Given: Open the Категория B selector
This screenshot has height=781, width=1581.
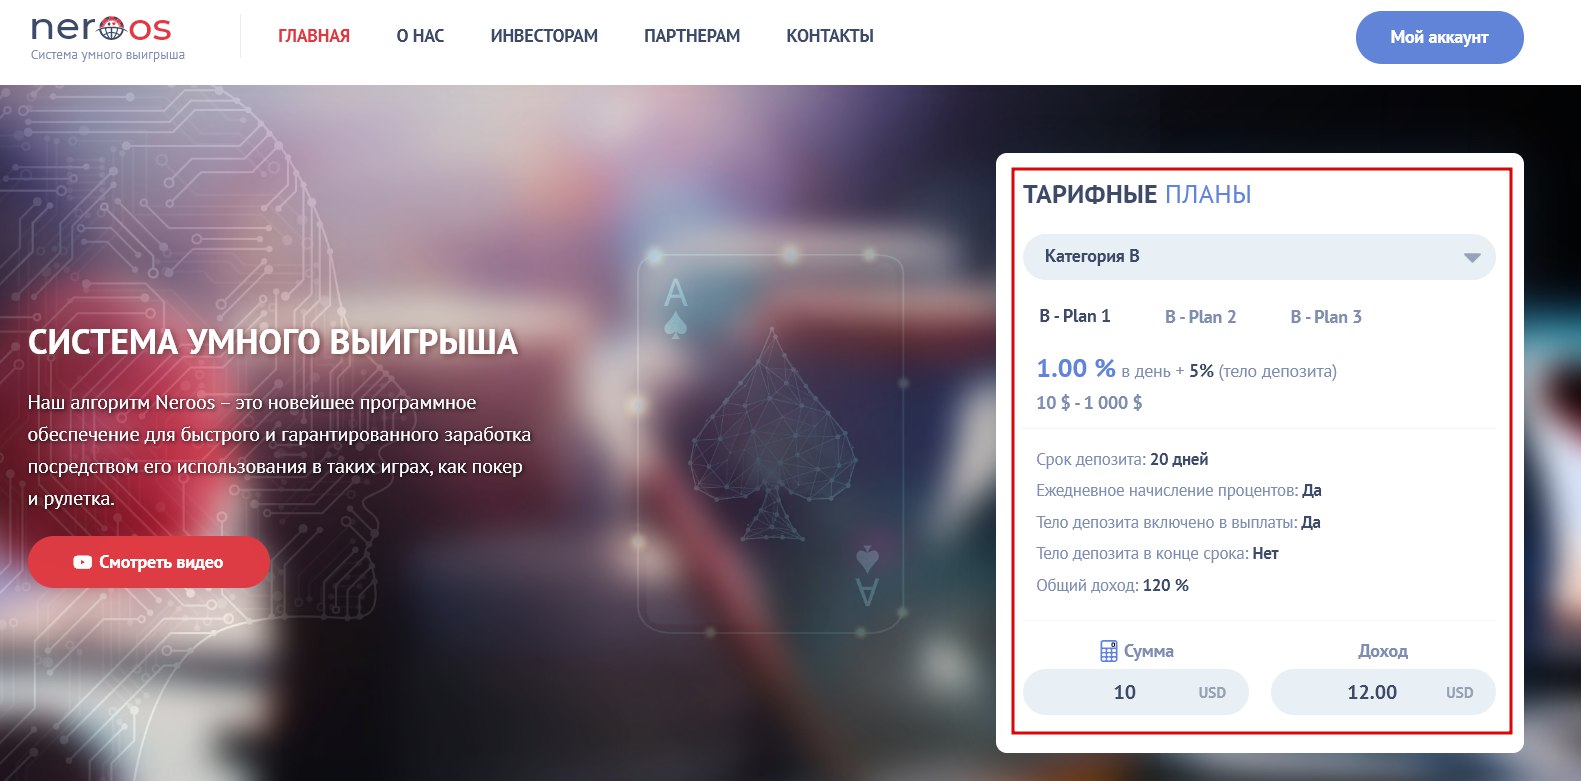Looking at the screenshot, I should pyautogui.click(x=1259, y=257).
